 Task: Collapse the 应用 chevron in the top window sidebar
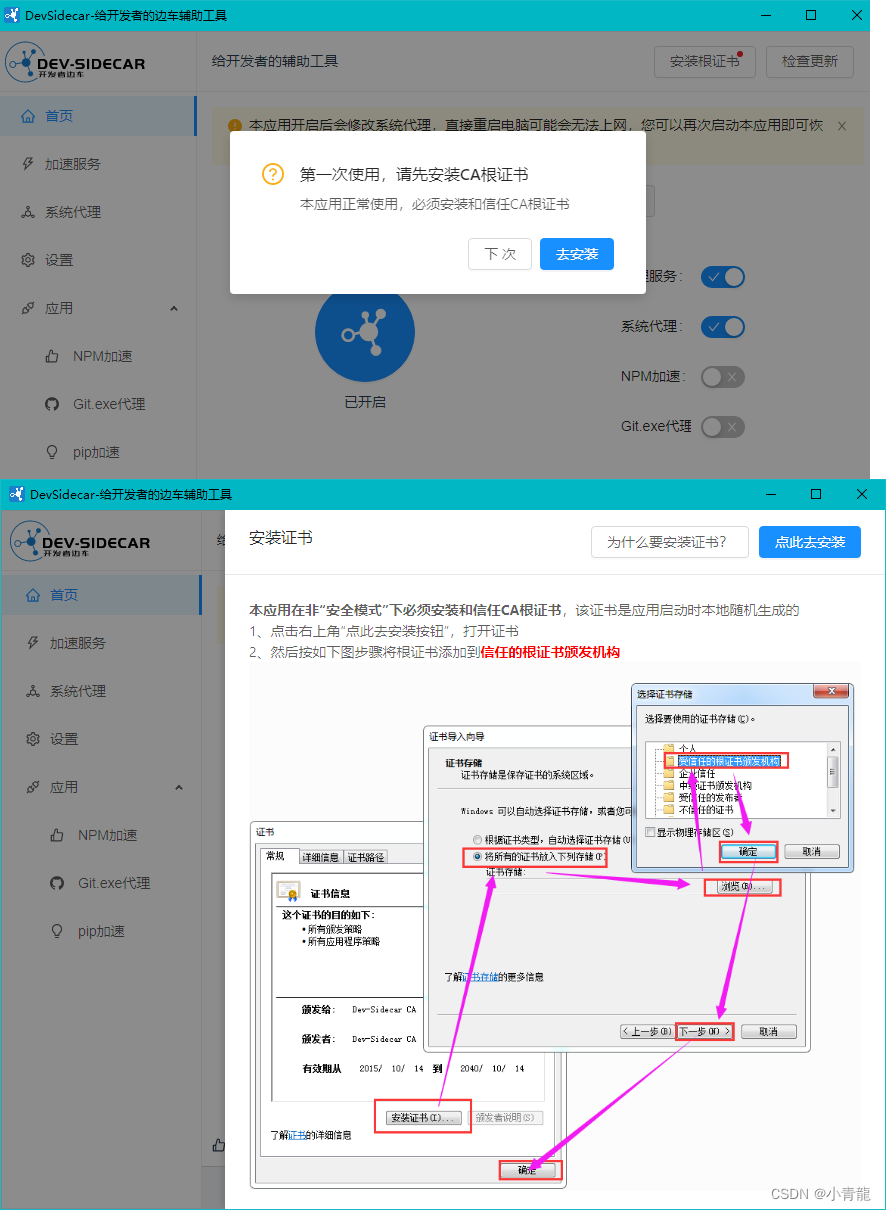pyautogui.click(x=174, y=308)
